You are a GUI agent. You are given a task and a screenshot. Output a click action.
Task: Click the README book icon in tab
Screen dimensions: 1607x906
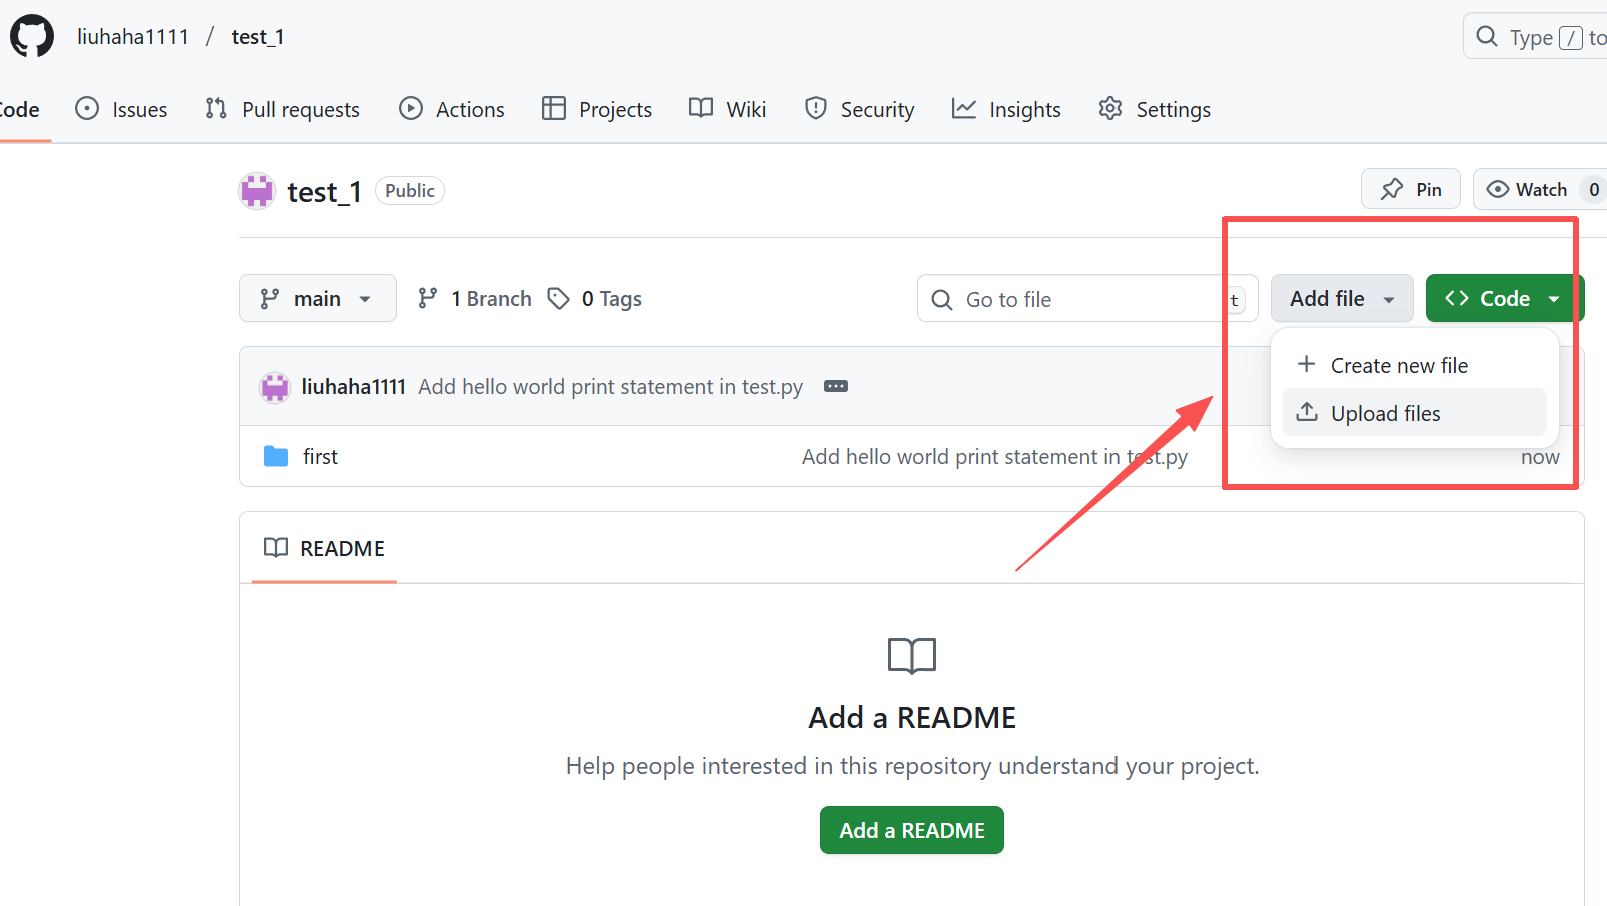tap(276, 547)
